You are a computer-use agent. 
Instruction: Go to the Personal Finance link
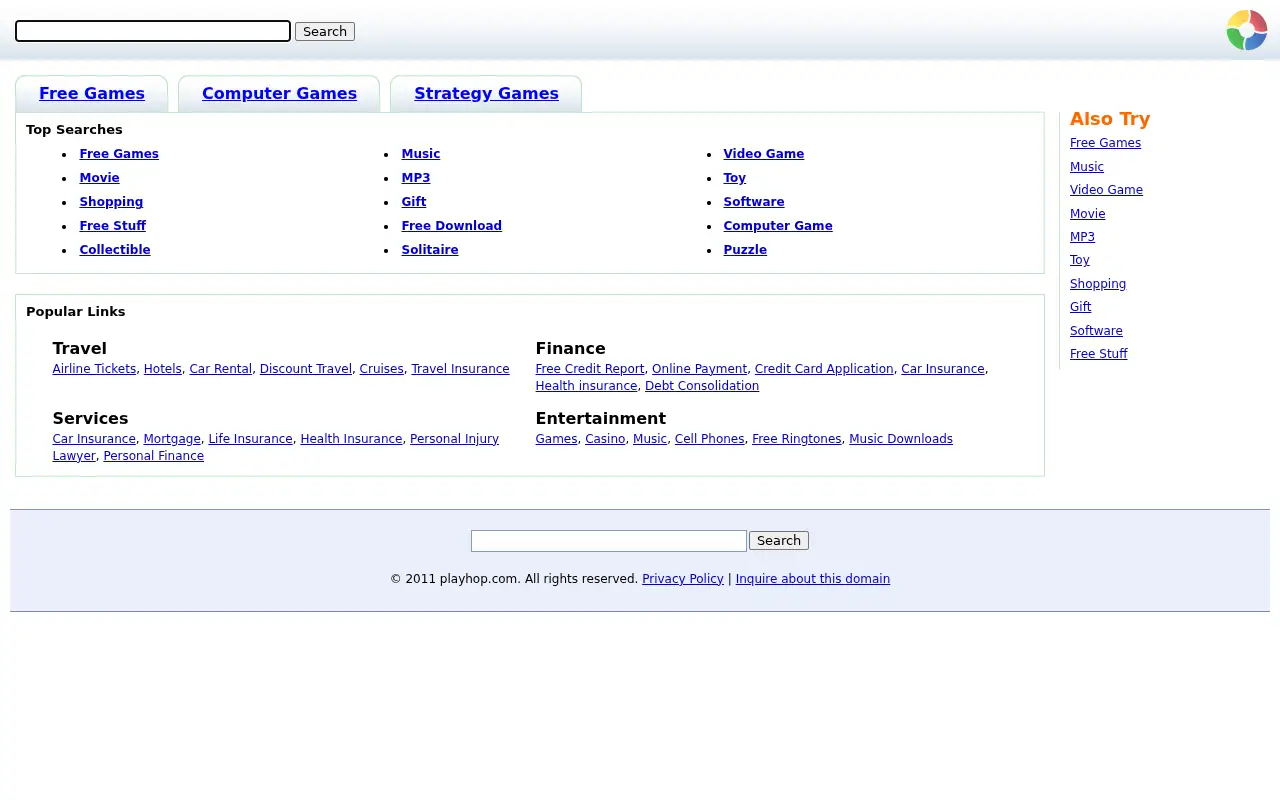point(154,456)
